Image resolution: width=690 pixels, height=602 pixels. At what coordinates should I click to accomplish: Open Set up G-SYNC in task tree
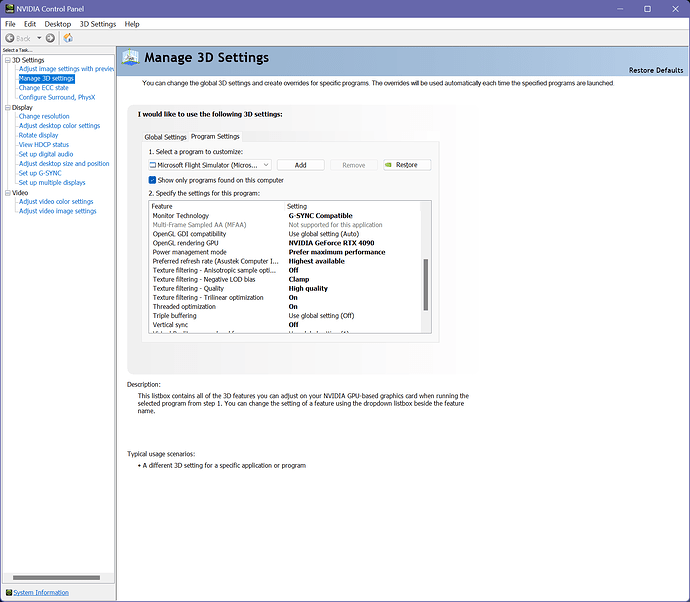pyautogui.click(x=40, y=173)
